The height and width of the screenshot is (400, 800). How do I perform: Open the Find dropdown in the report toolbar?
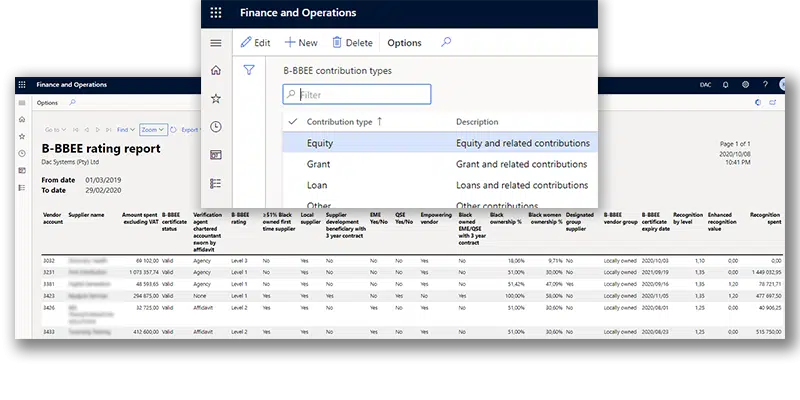(126, 129)
